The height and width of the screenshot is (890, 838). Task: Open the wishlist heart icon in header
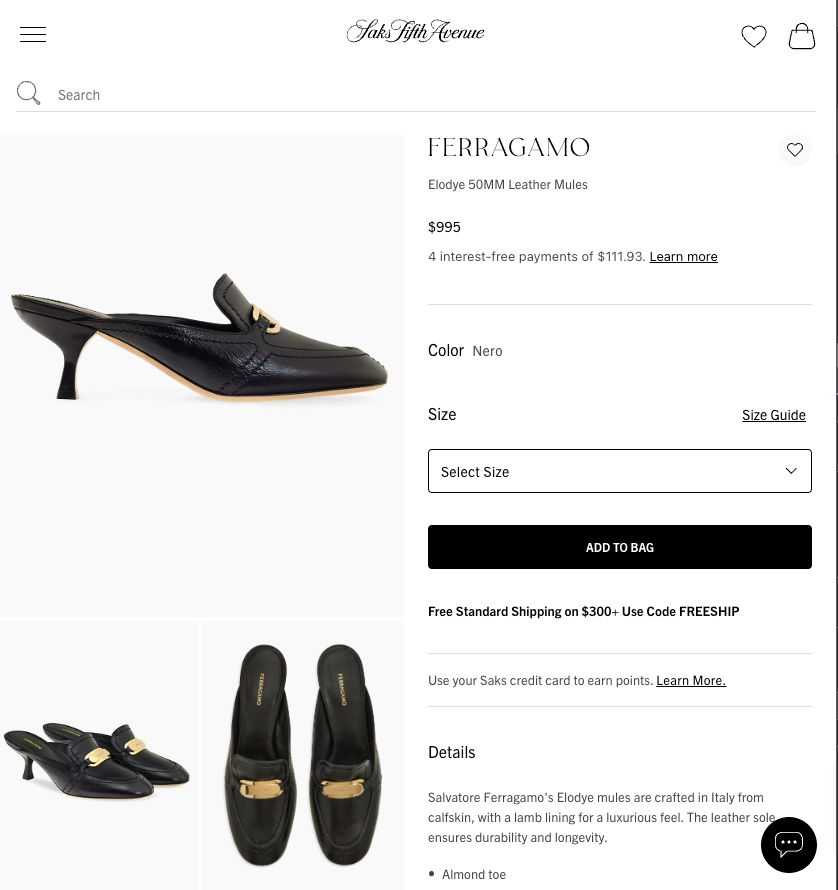click(x=754, y=36)
